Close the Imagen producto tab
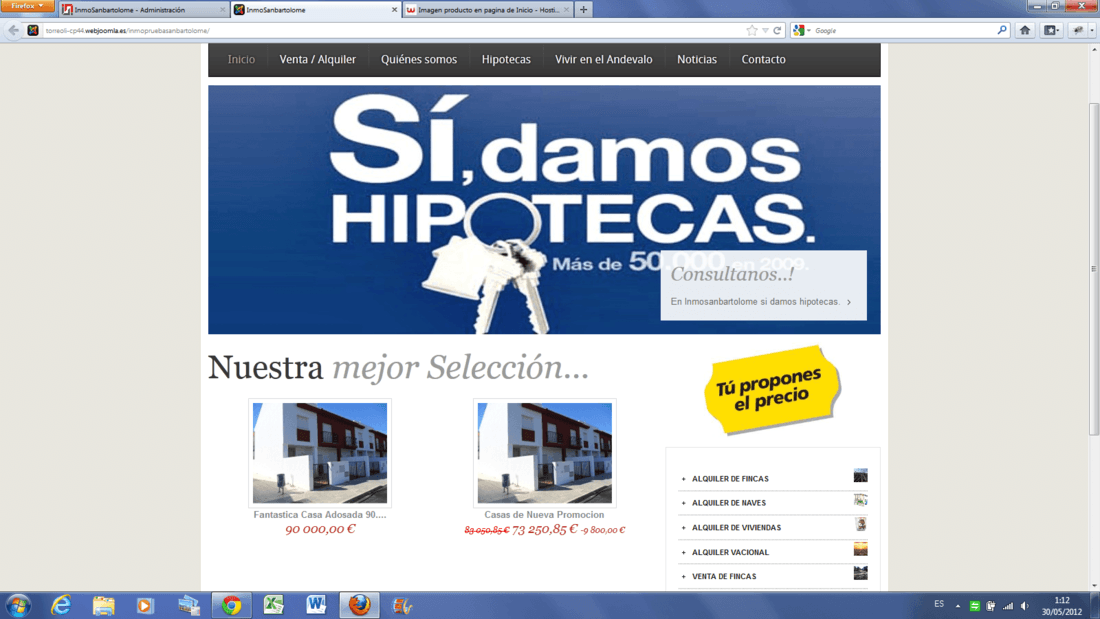The height and width of the screenshot is (619, 1100). pos(567,10)
